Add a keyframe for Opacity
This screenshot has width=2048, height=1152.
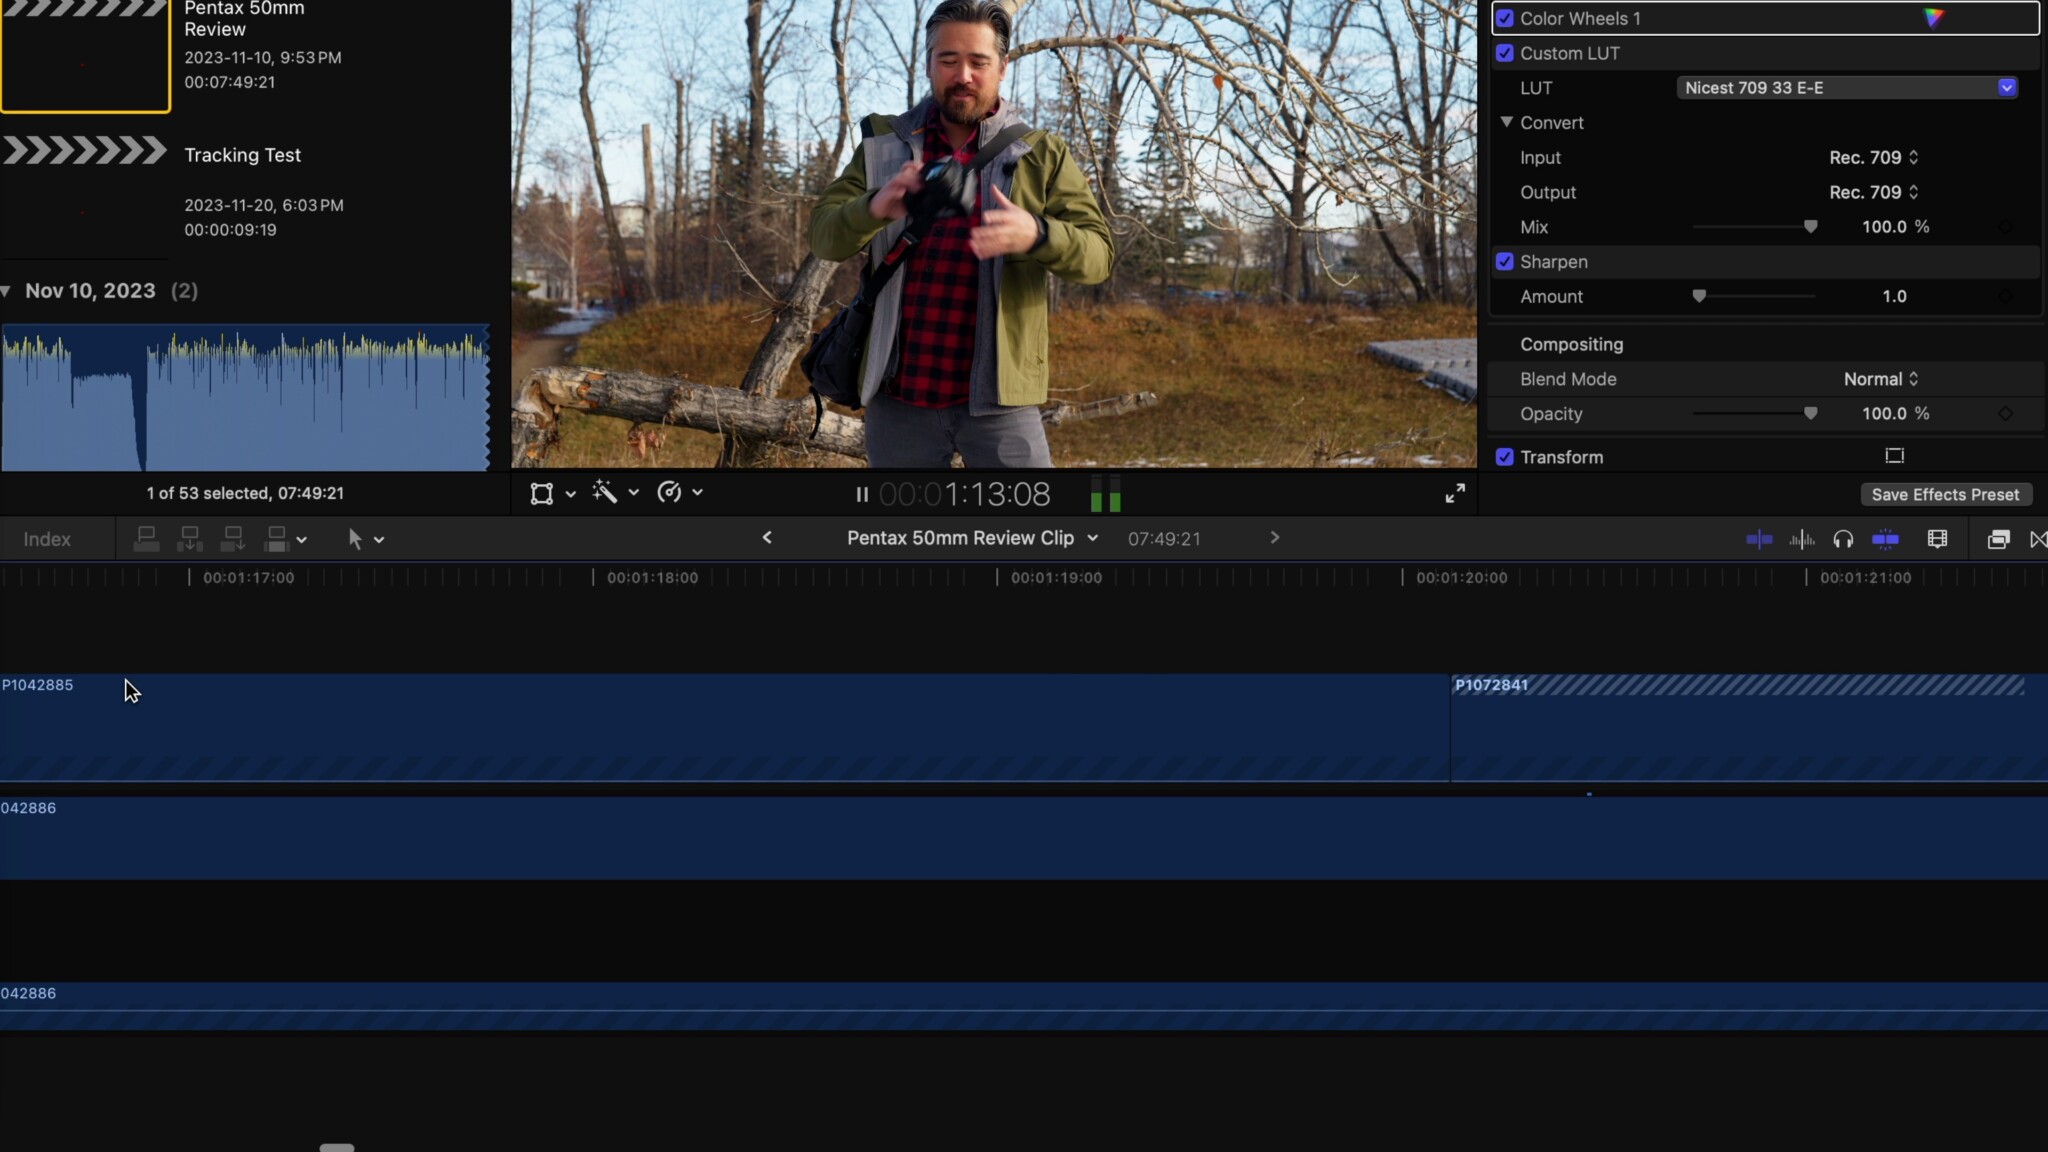coord(2005,414)
